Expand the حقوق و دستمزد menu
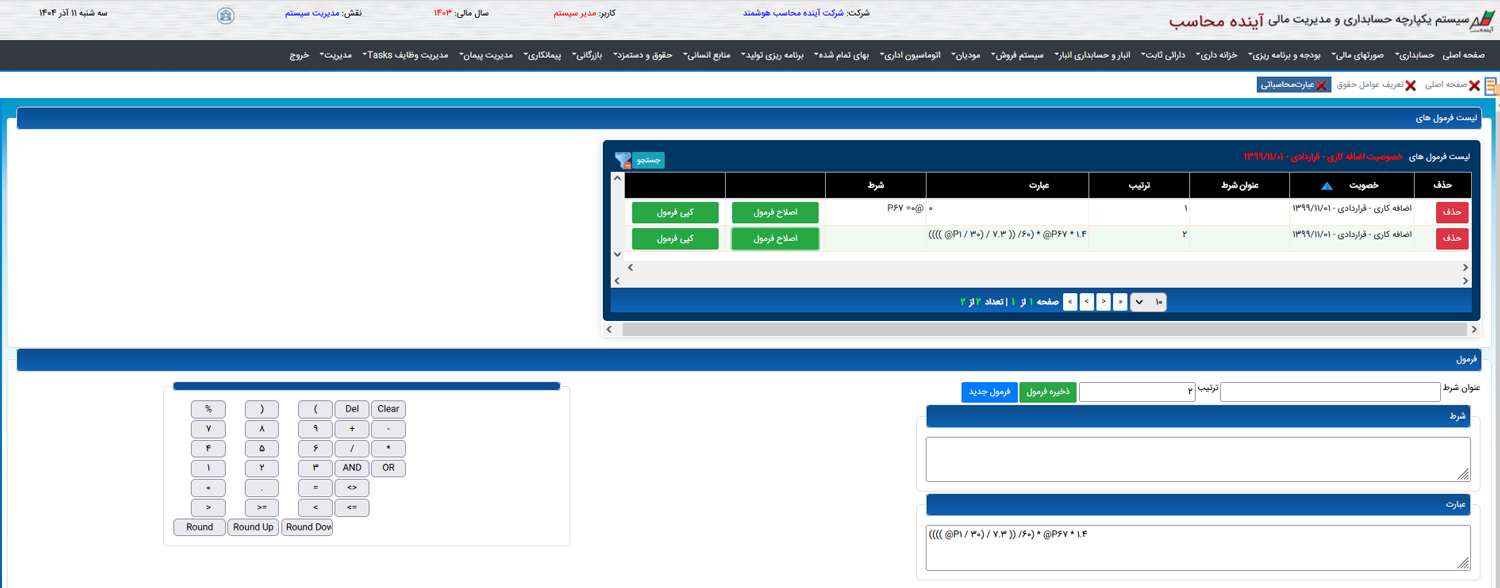The width and height of the screenshot is (1500, 588). (x=649, y=55)
